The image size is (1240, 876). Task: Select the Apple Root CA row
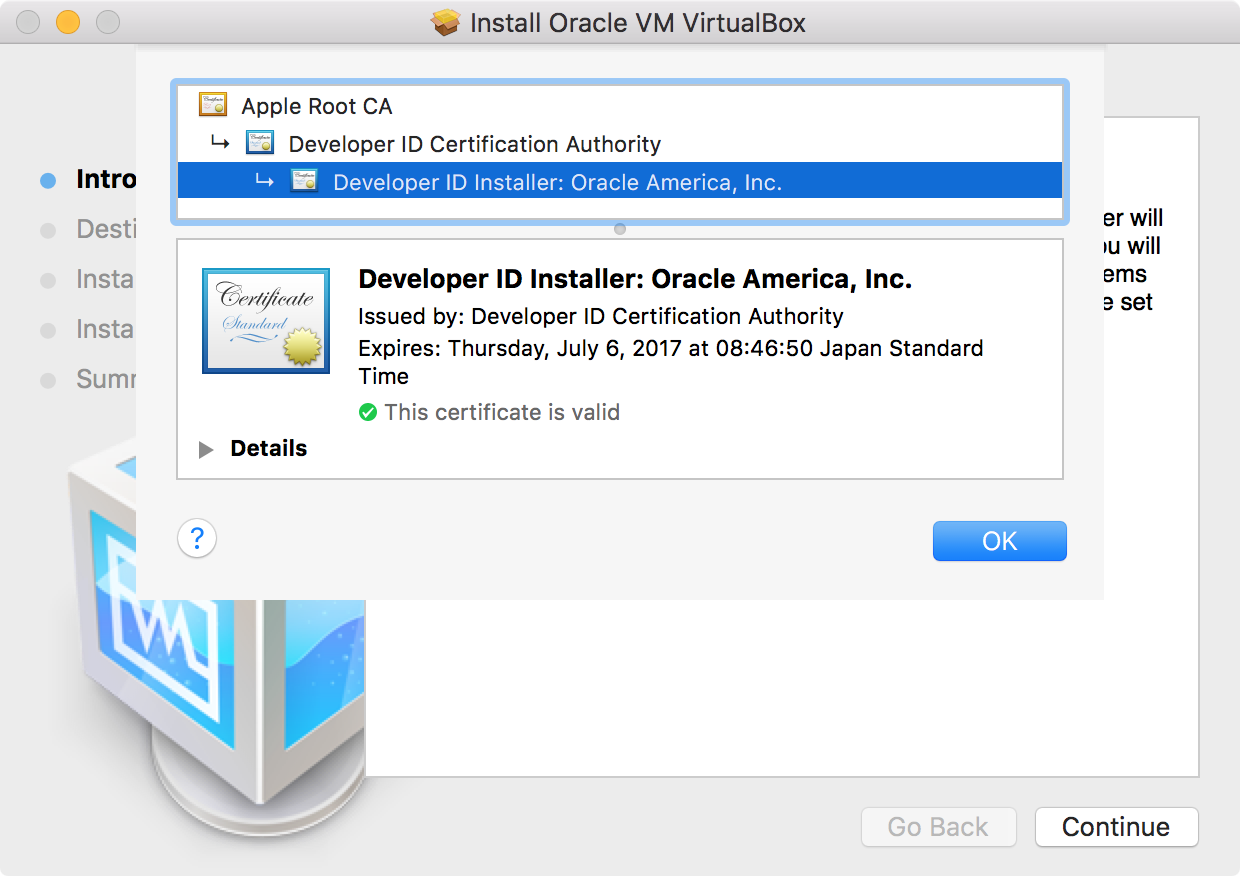click(620, 105)
